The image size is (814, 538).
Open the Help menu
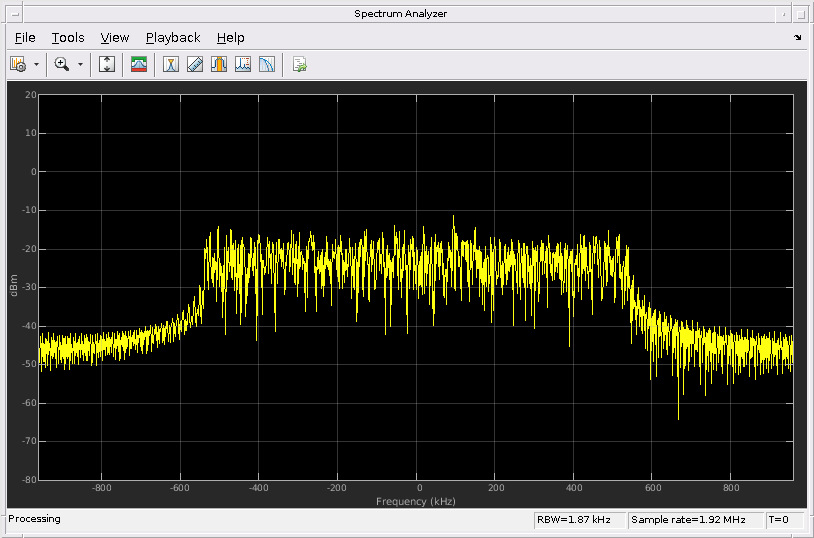click(230, 37)
